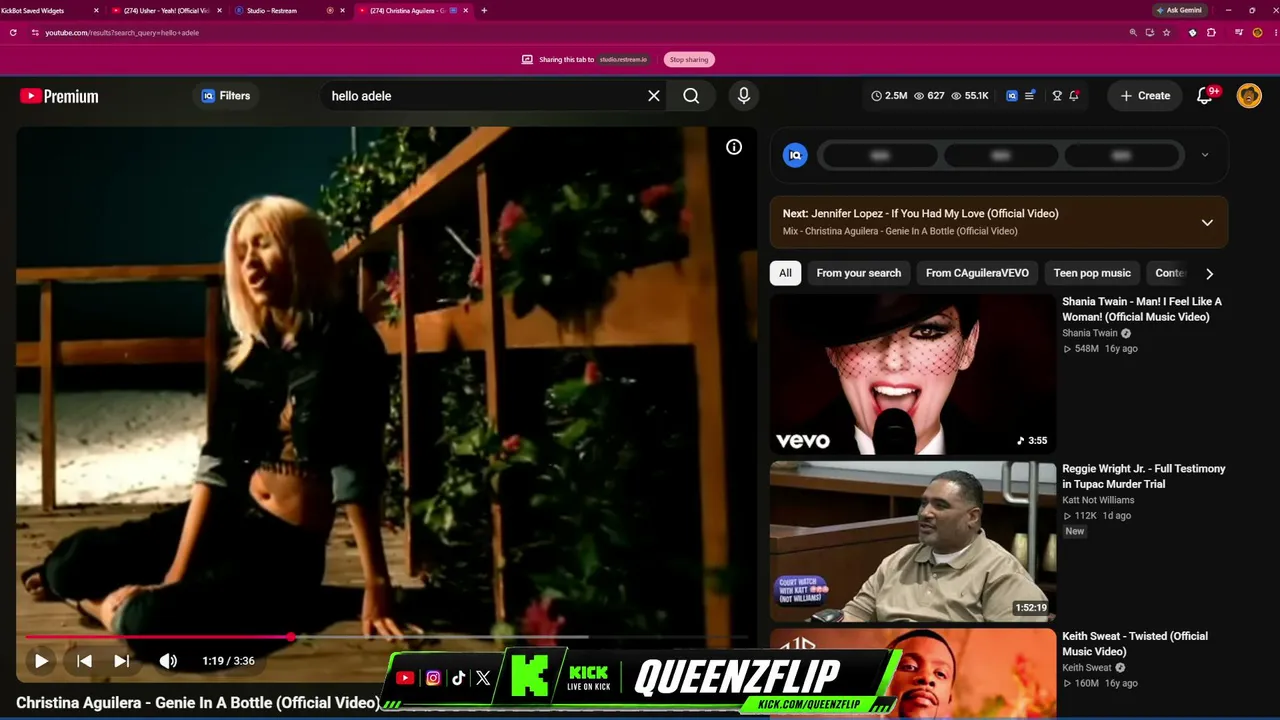The height and width of the screenshot is (720, 1280).
Task: Open the Chrome profile avatar
Action: click(x=1257, y=32)
